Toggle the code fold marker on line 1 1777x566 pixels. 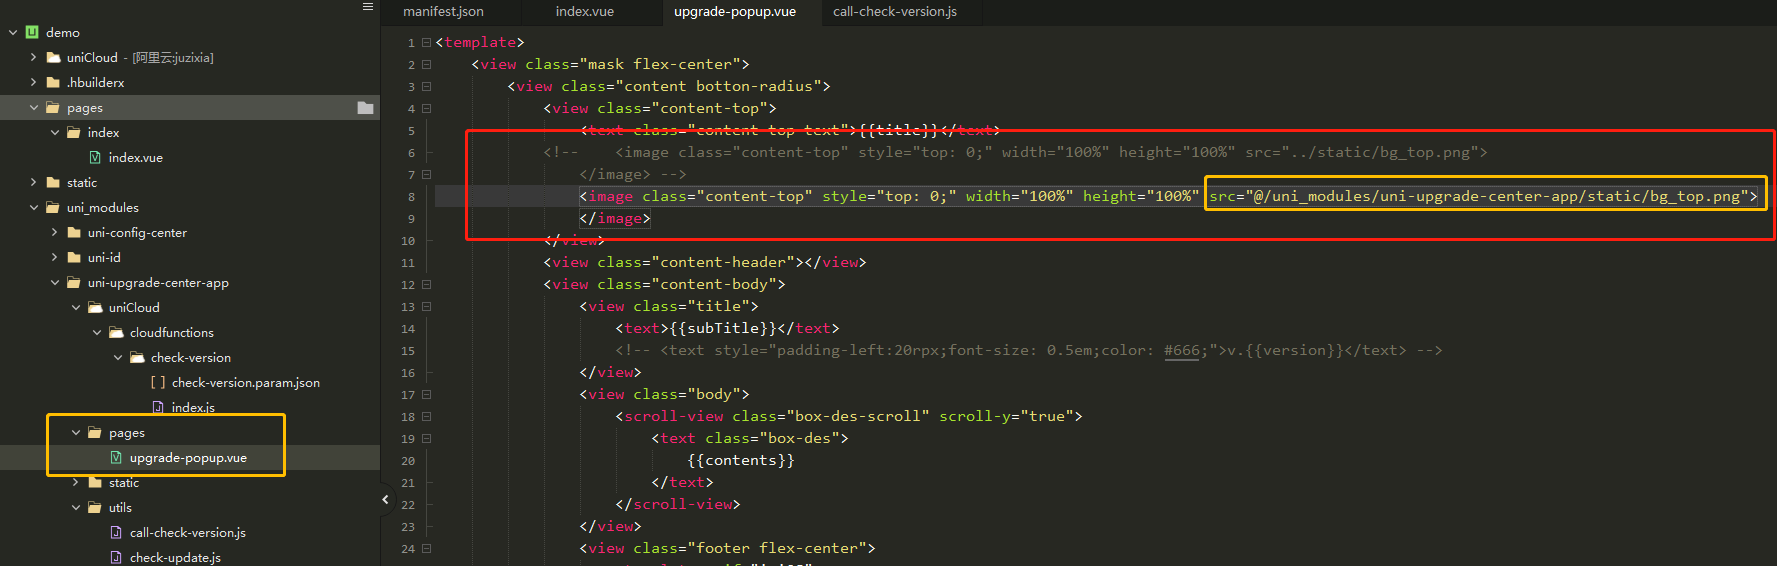(426, 43)
